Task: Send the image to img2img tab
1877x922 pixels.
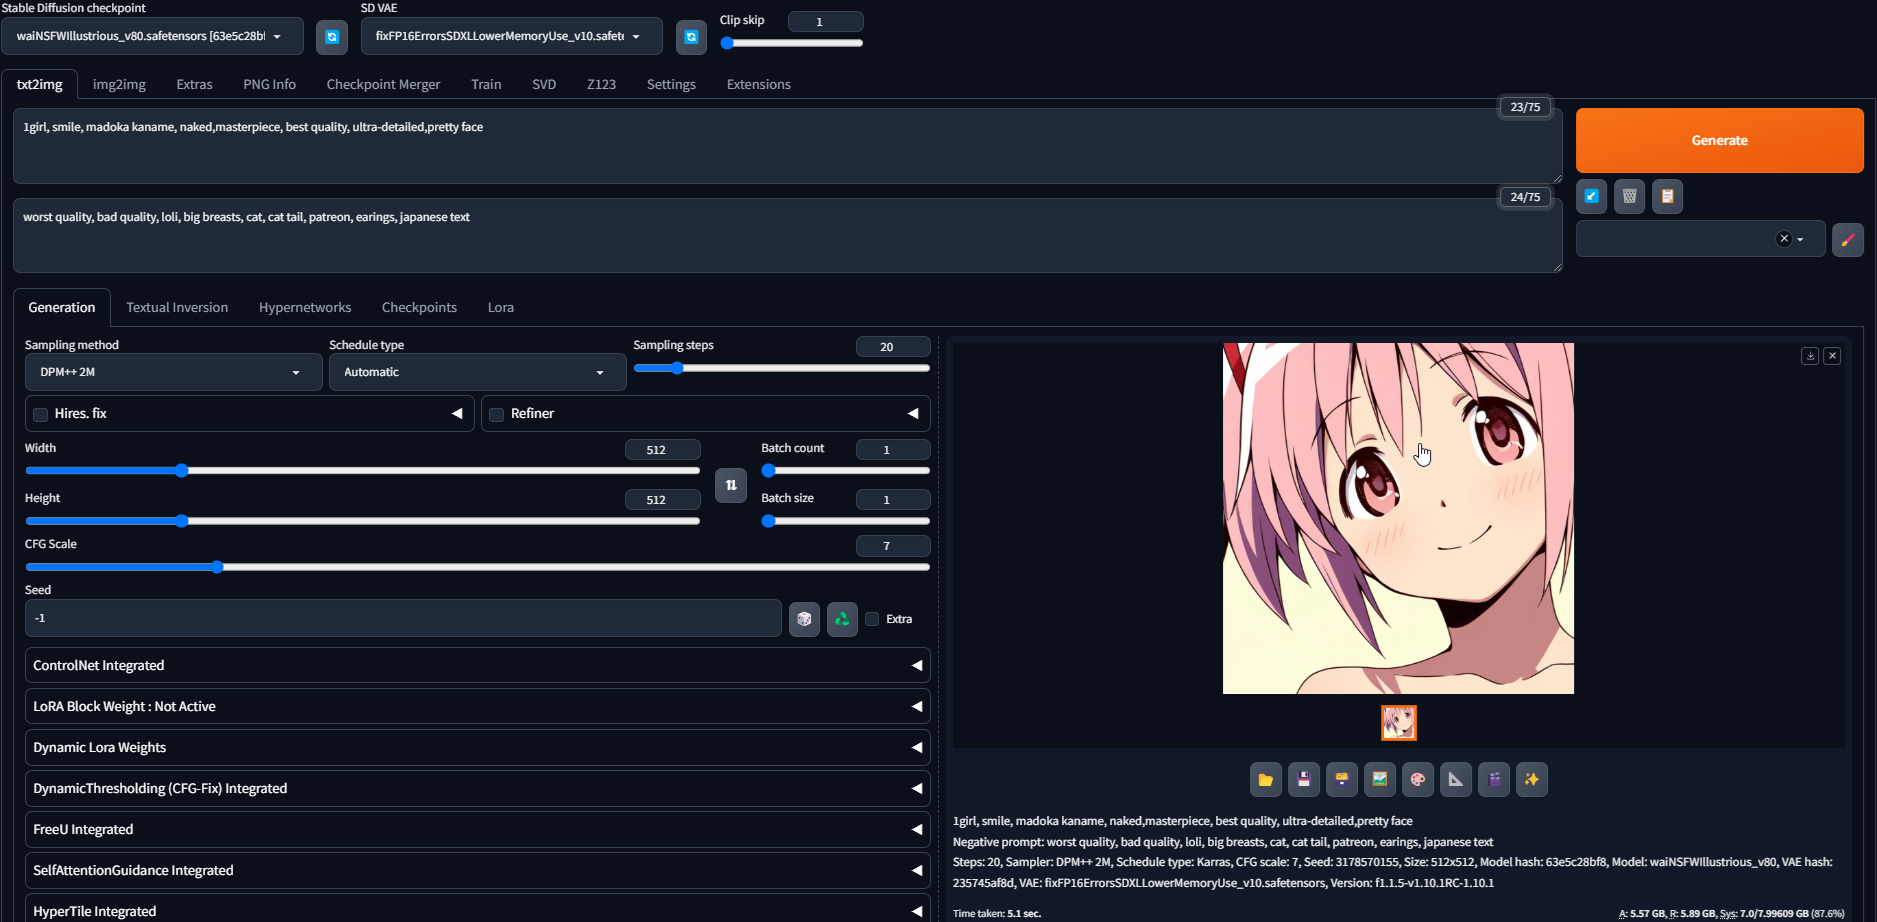Action: [x=1380, y=779]
